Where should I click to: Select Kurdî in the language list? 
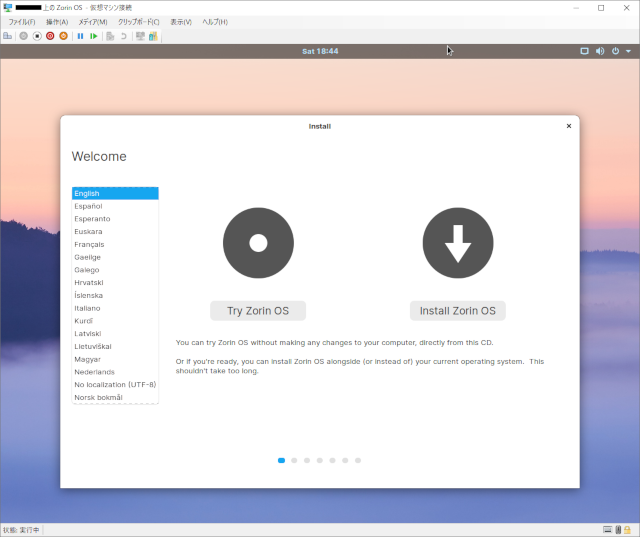[x=115, y=321]
